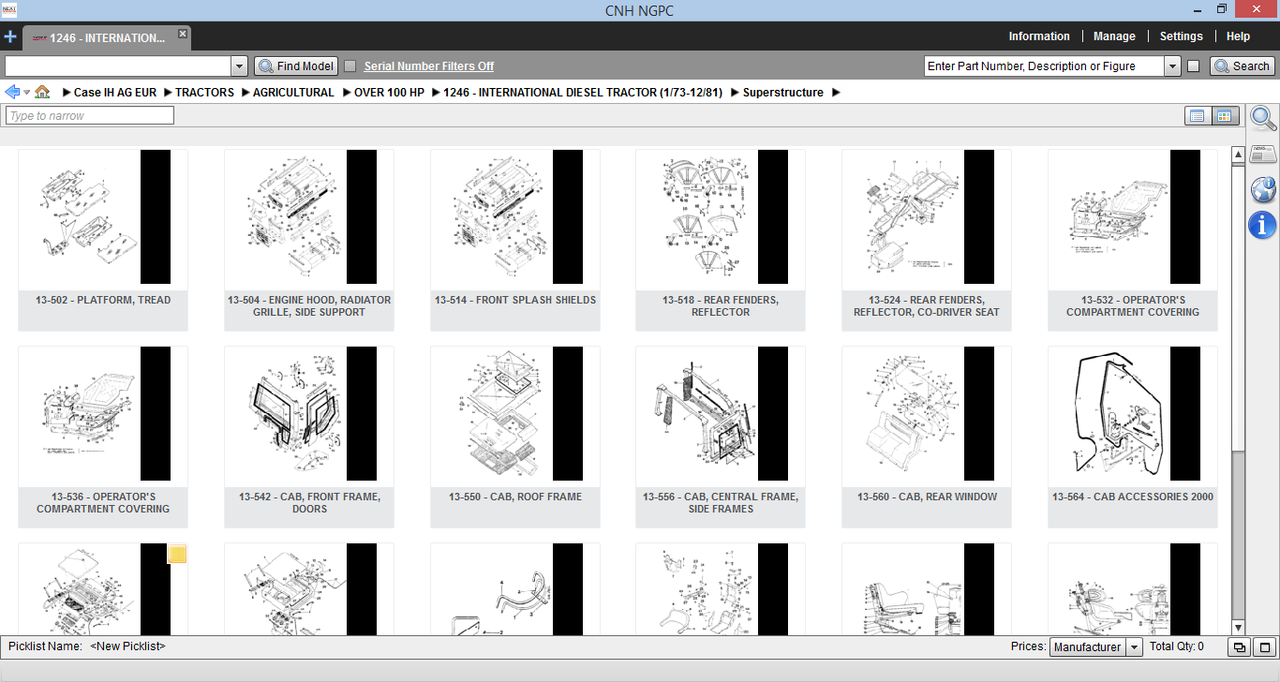Open 13-564 - CAB ACCESSORIES 2000 thumbnail
Screen dimensions: 1280x682
pyautogui.click(x=1133, y=436)
